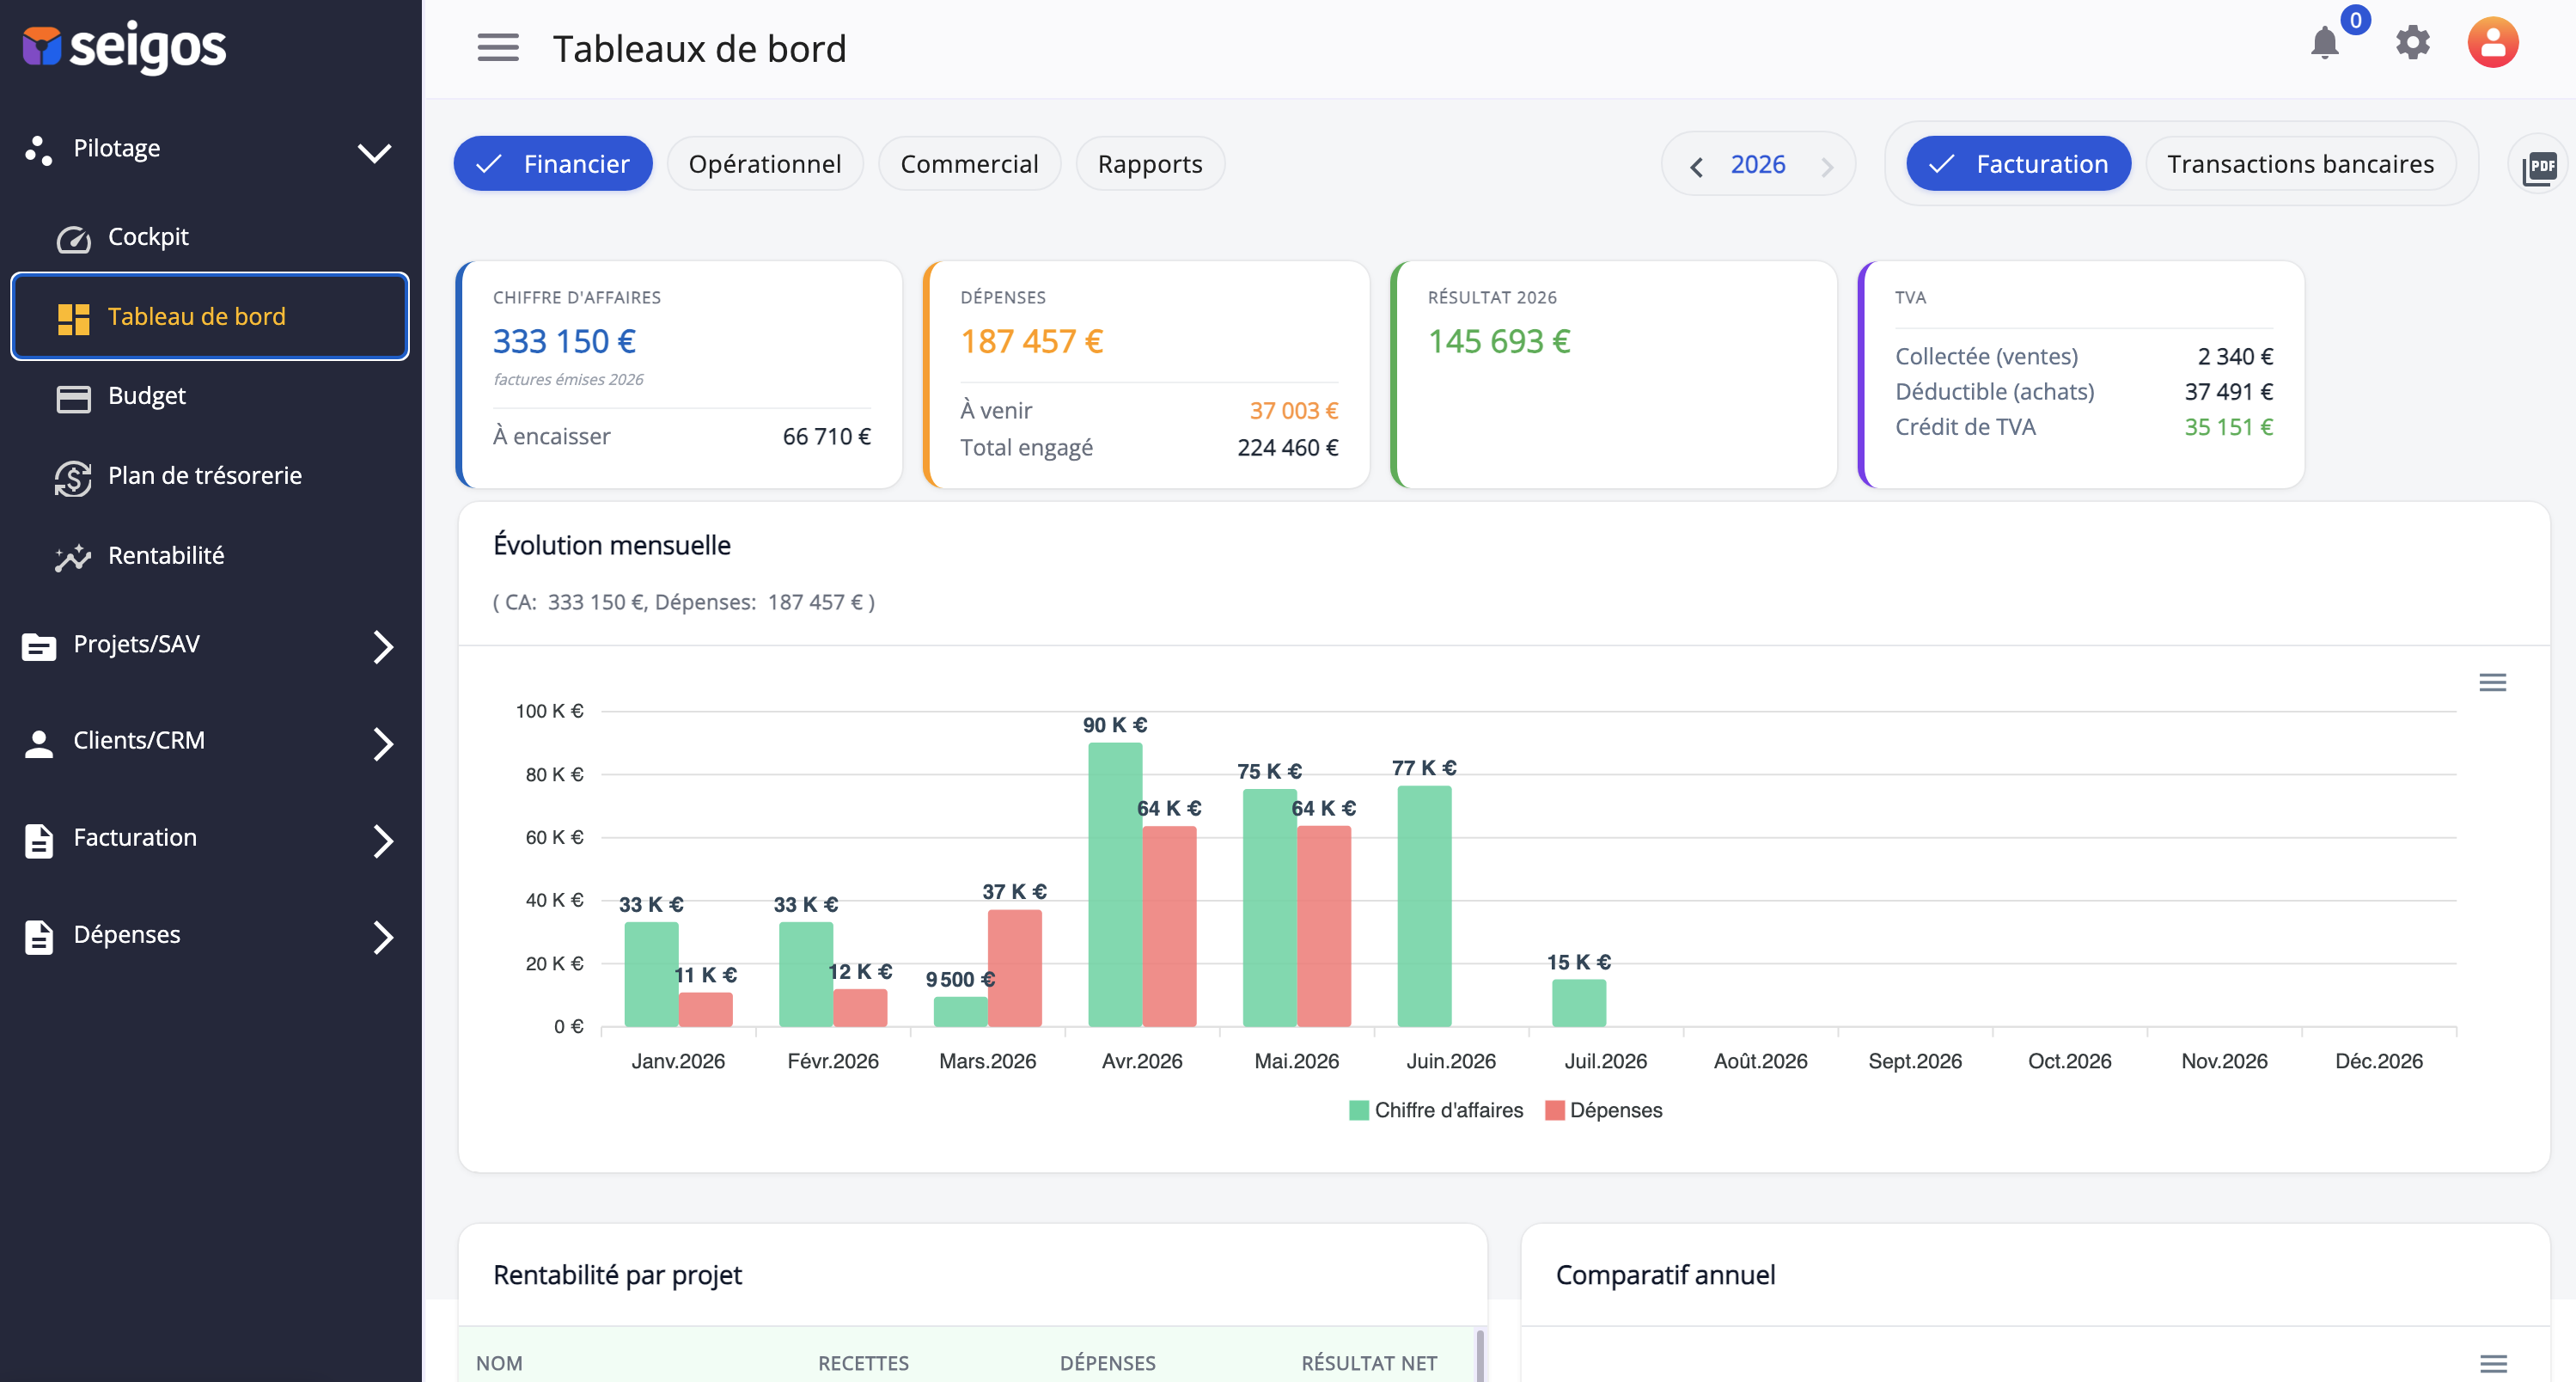Click the Dépenses document icon
2576x1382 pixels.
[x=39, y=937]
